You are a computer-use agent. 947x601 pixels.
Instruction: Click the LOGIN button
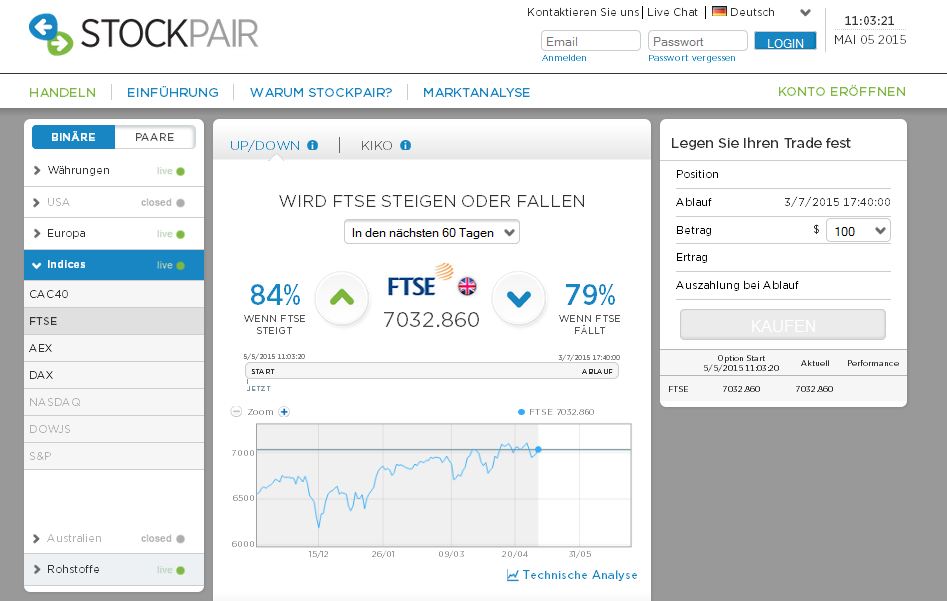tap(785, 41)
